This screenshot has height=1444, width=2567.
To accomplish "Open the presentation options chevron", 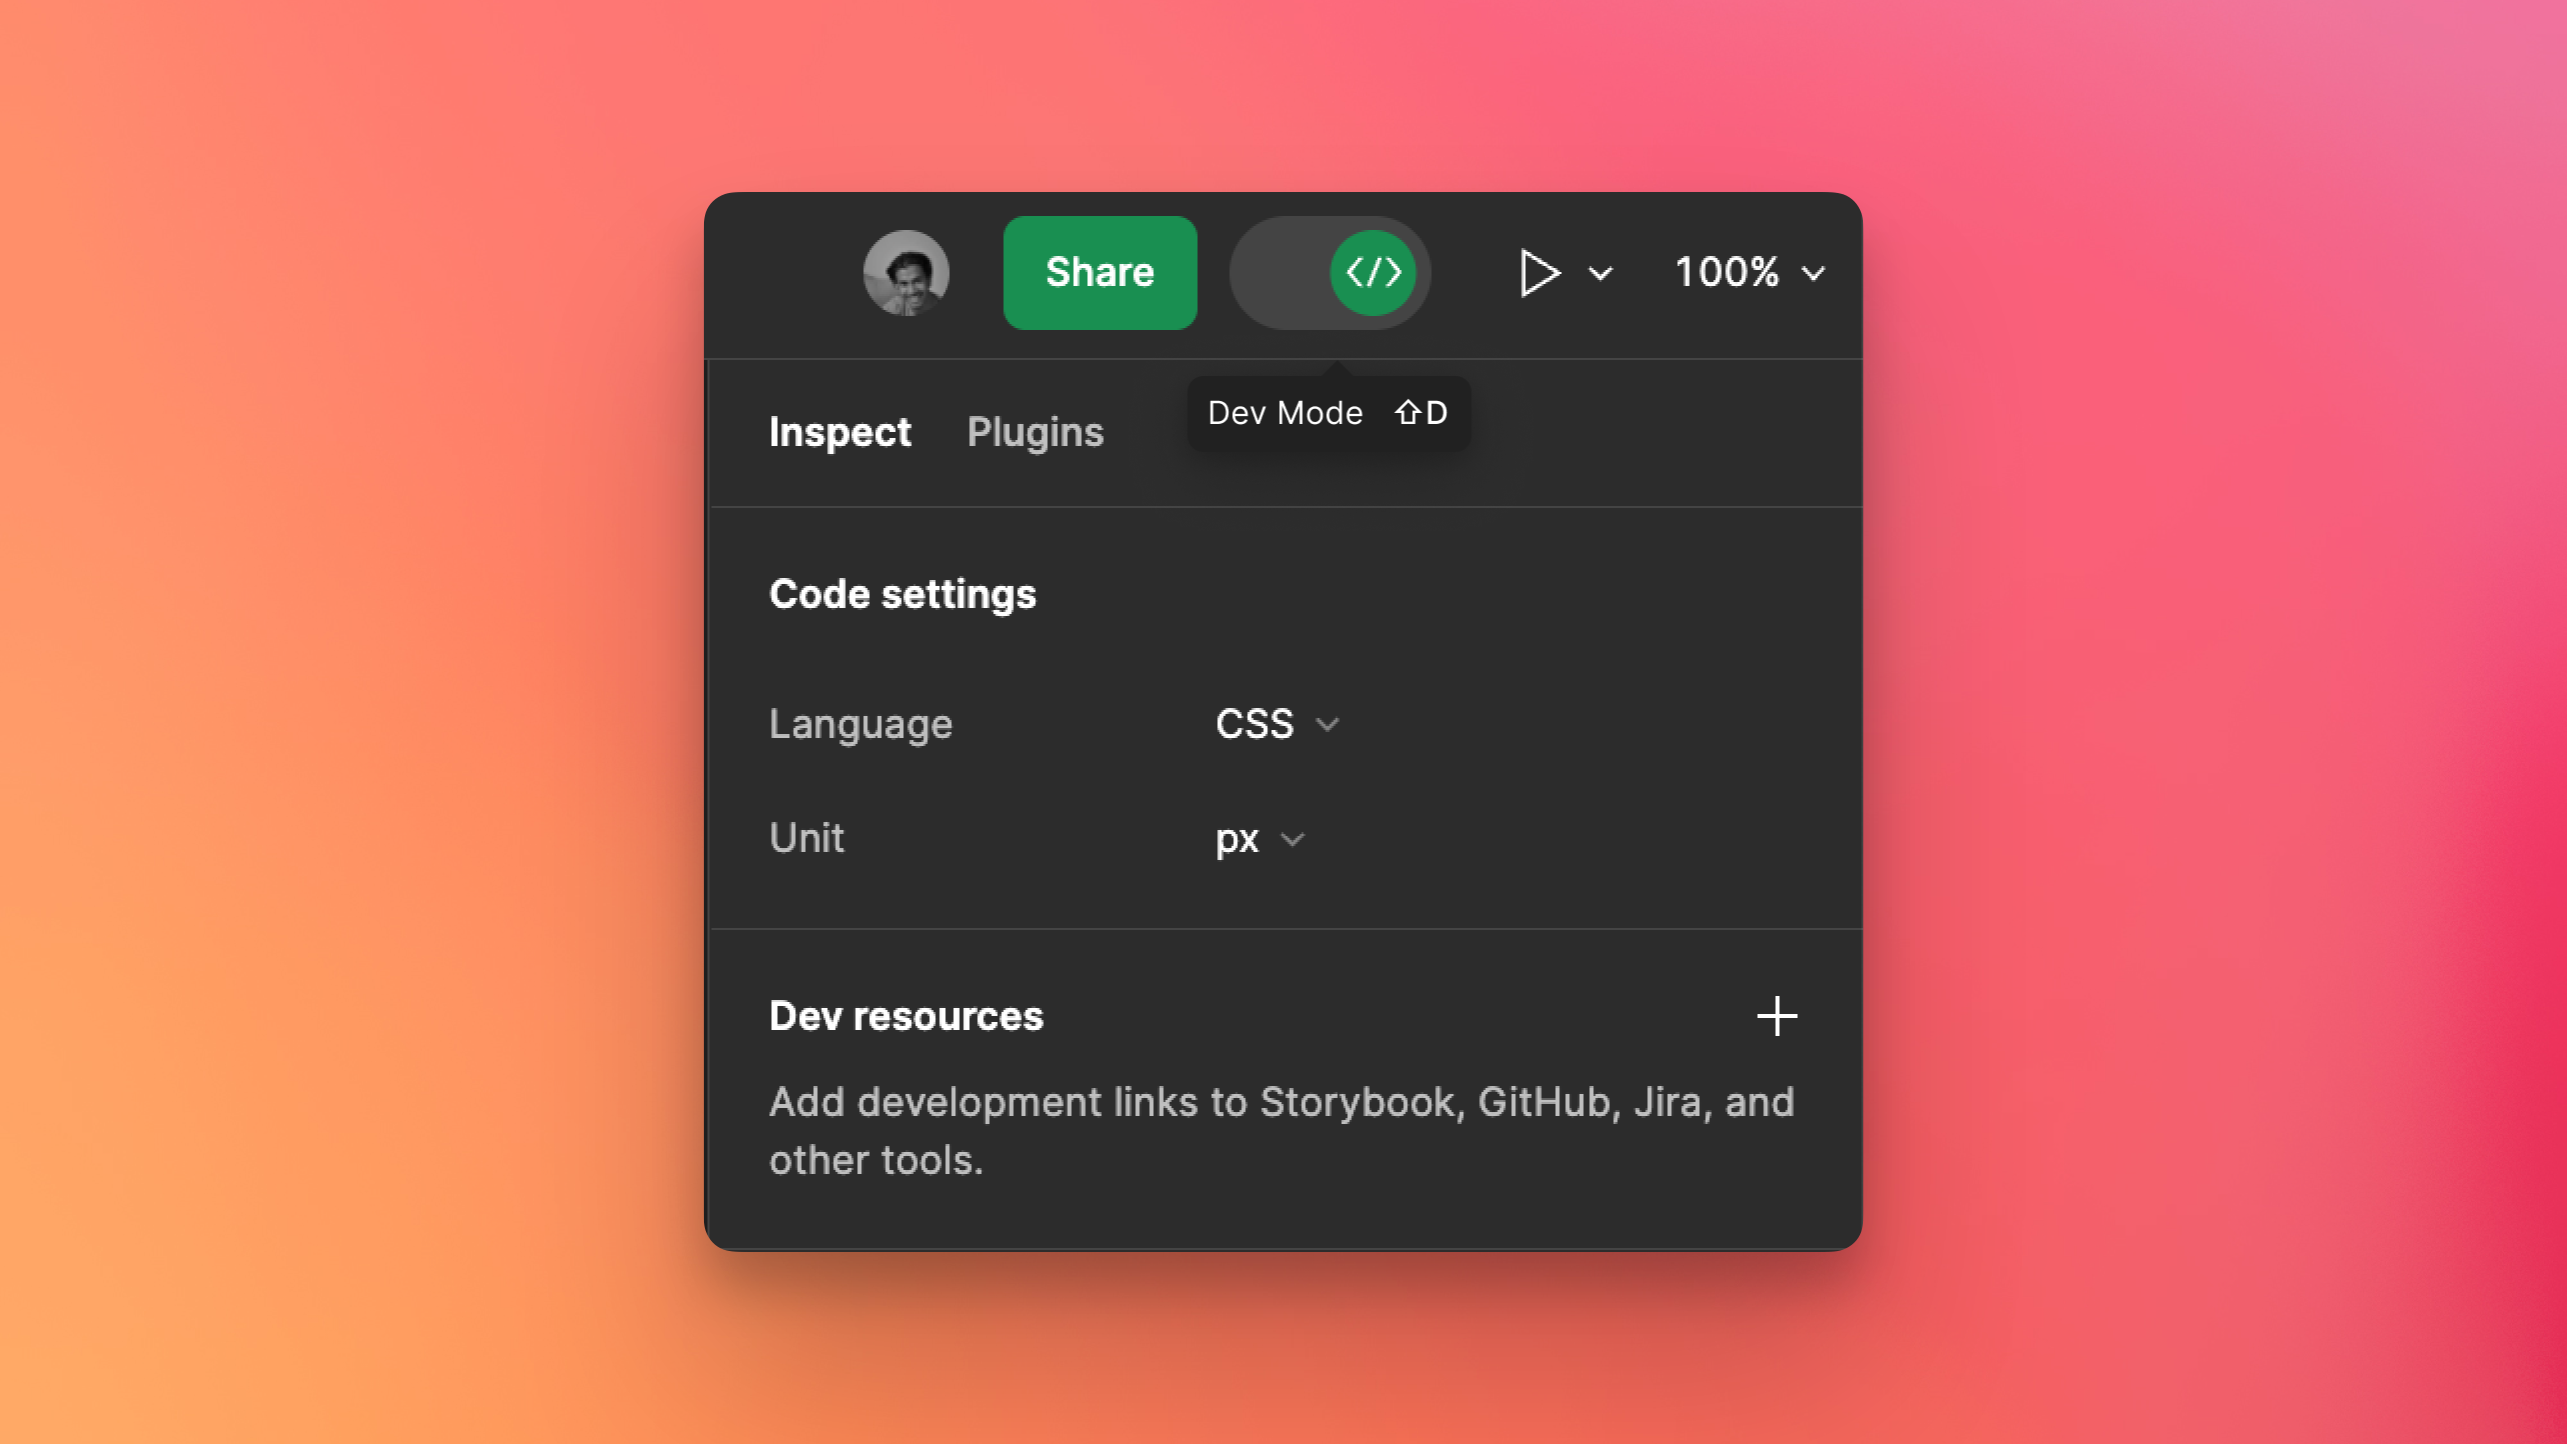I will pyautogui.click(x=1601, y=274).
